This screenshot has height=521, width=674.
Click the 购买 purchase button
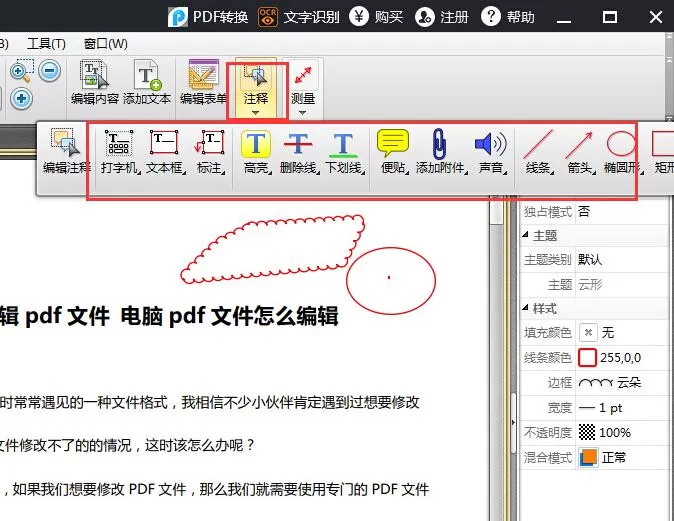376,17
